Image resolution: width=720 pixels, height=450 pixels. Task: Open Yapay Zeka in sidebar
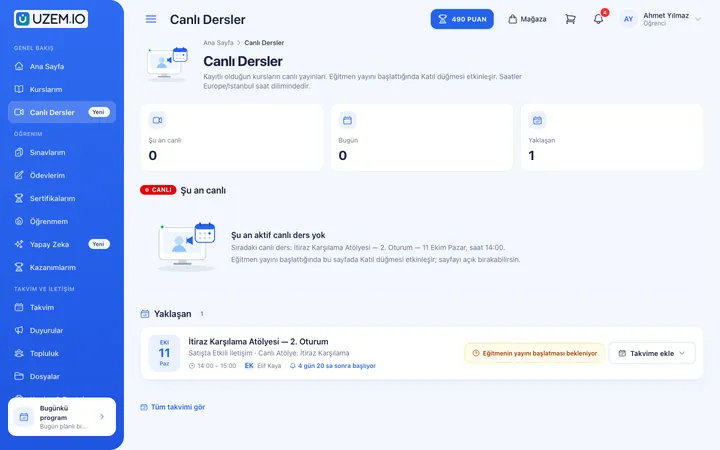click(62, 244)
